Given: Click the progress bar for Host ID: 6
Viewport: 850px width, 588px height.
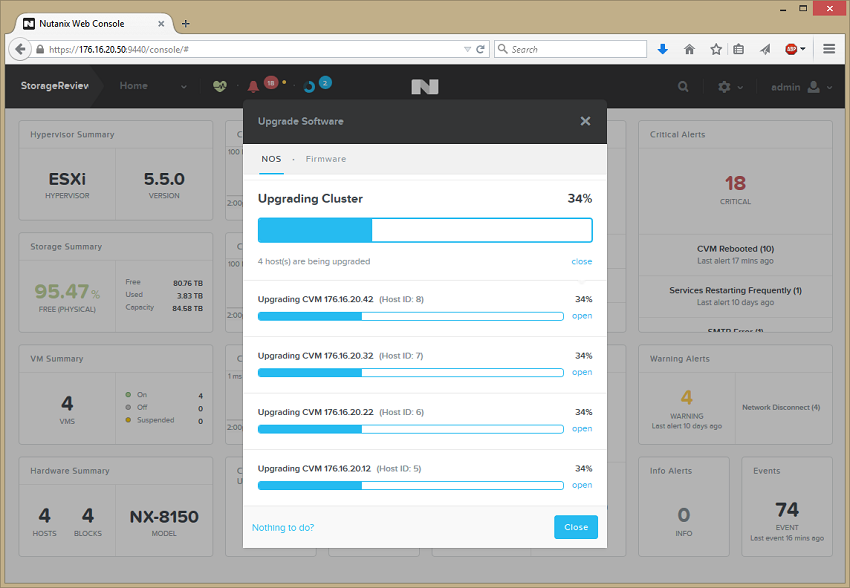Looking at the screenshot, I should pyautogui.click(x=411, y=429).
